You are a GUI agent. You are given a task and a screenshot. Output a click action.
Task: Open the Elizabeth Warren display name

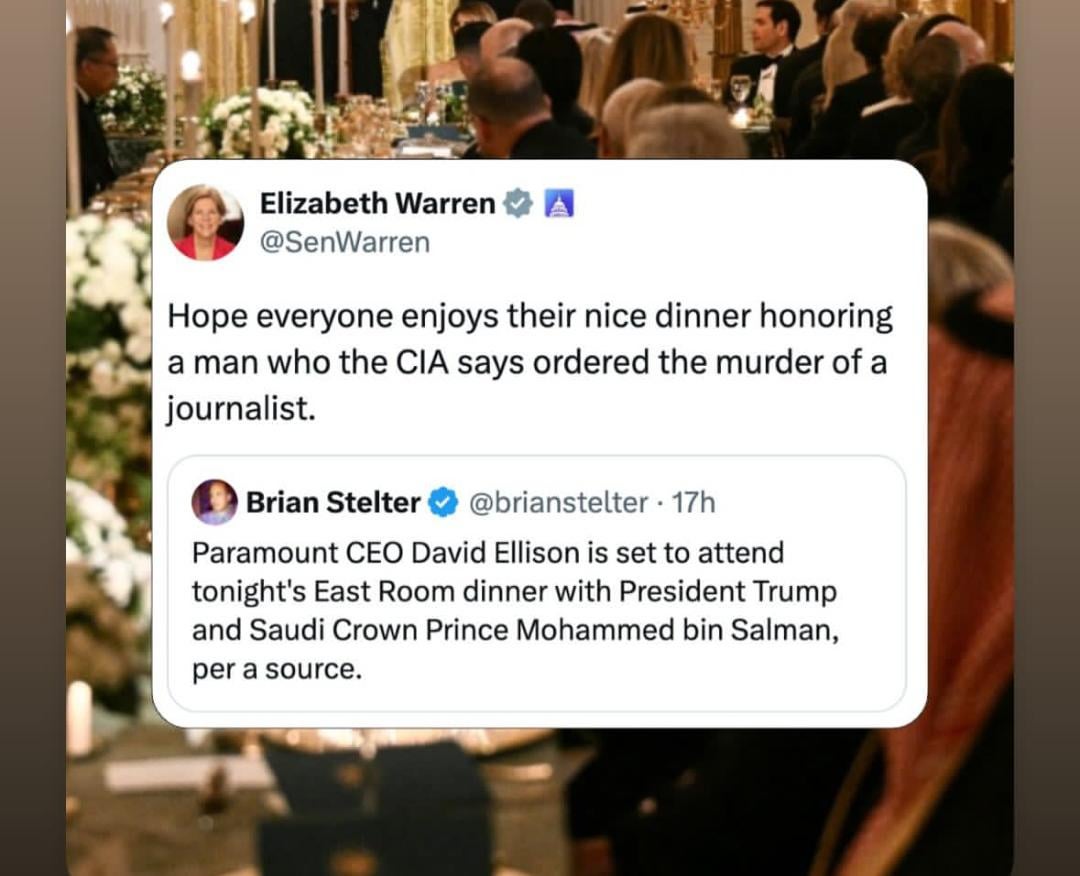click(x=377, y=203)
